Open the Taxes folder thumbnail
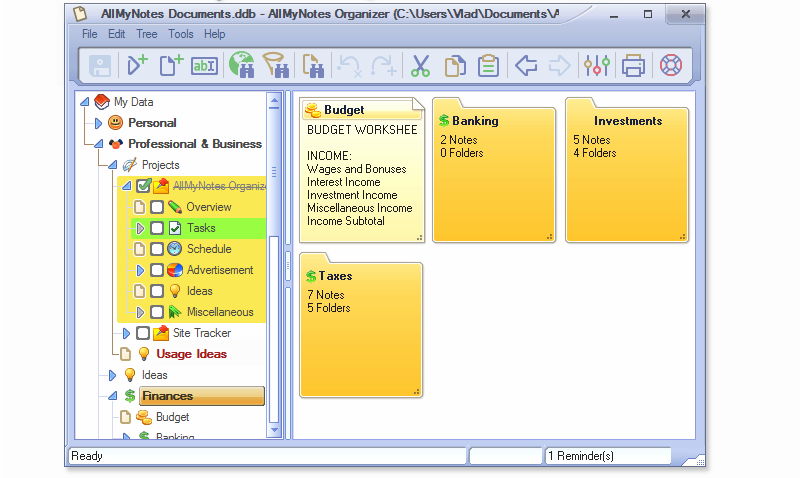800x478 pixels. click(361, 325)
